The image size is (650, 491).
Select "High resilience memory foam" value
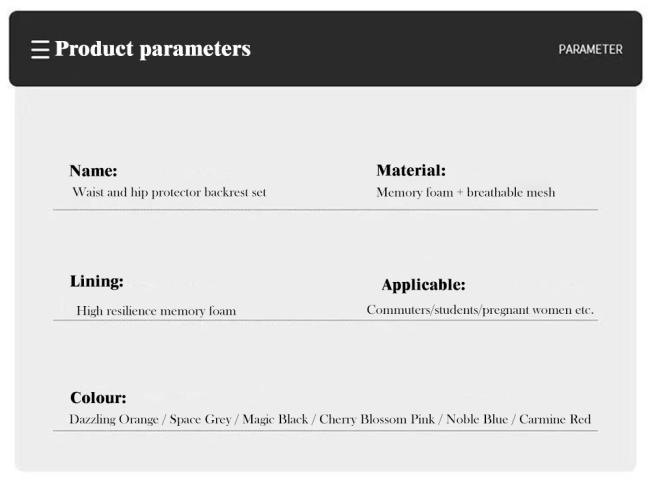tap(156, 311)
